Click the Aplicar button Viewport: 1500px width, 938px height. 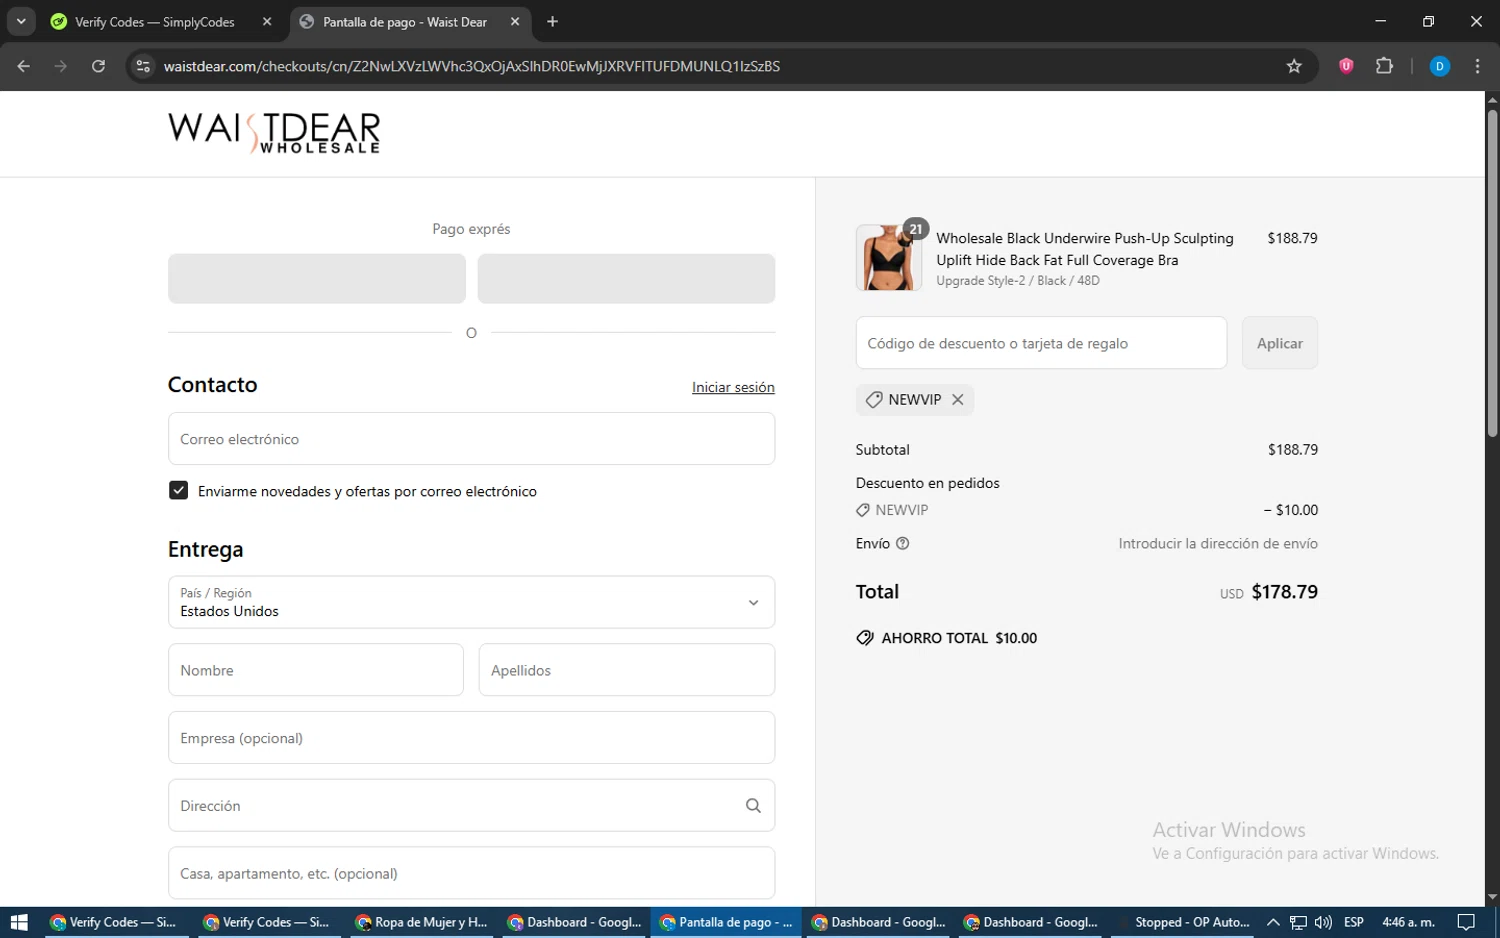1280,343
